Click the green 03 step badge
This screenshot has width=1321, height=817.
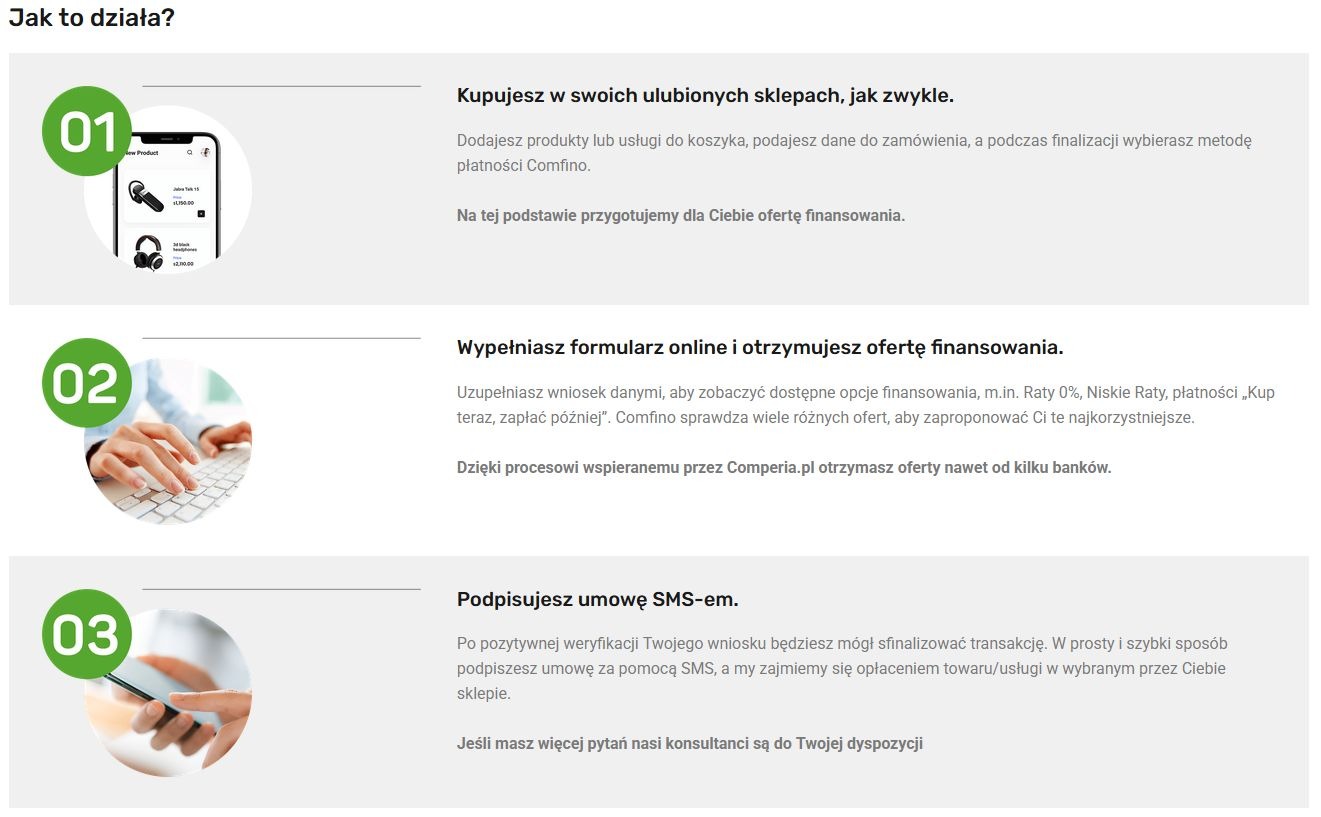(x=87, y=635)
